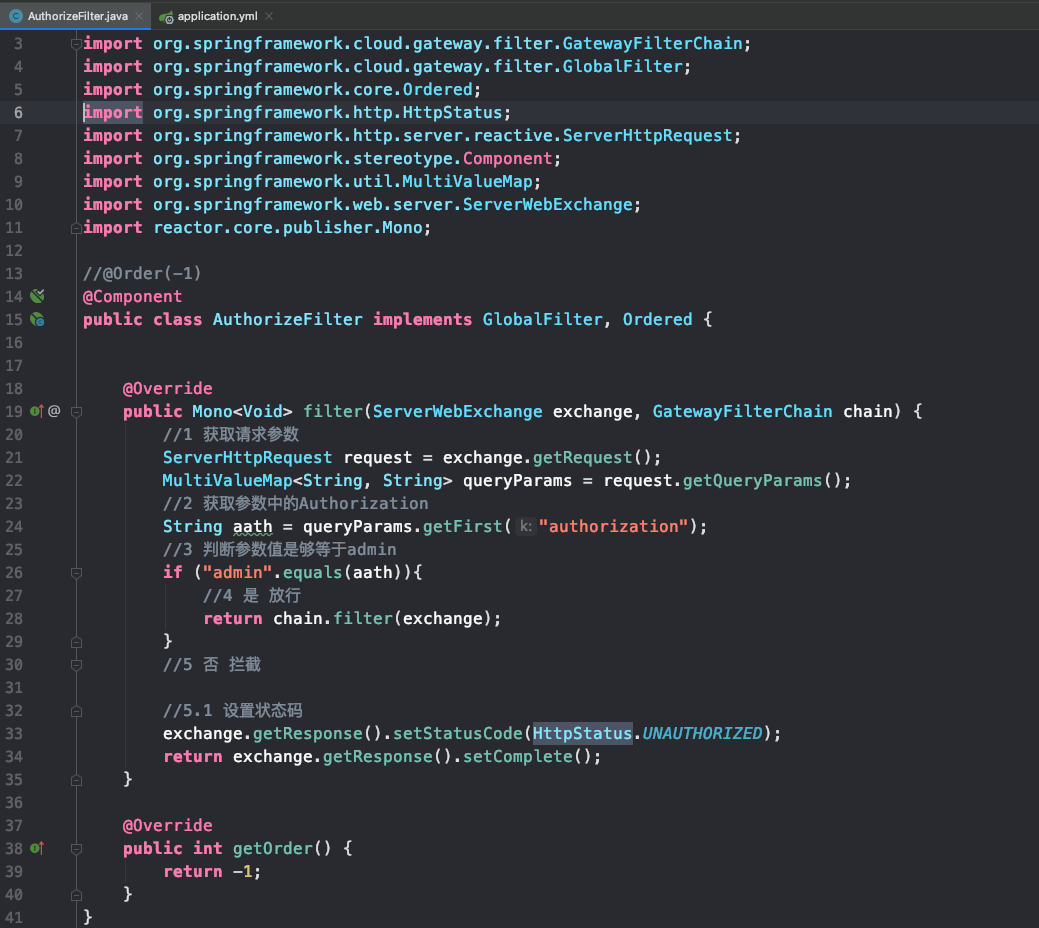Viewport: 1039px width, 928px height.
Task: Click the UNAUTHORIZED constant
Action: coord(702,733)
